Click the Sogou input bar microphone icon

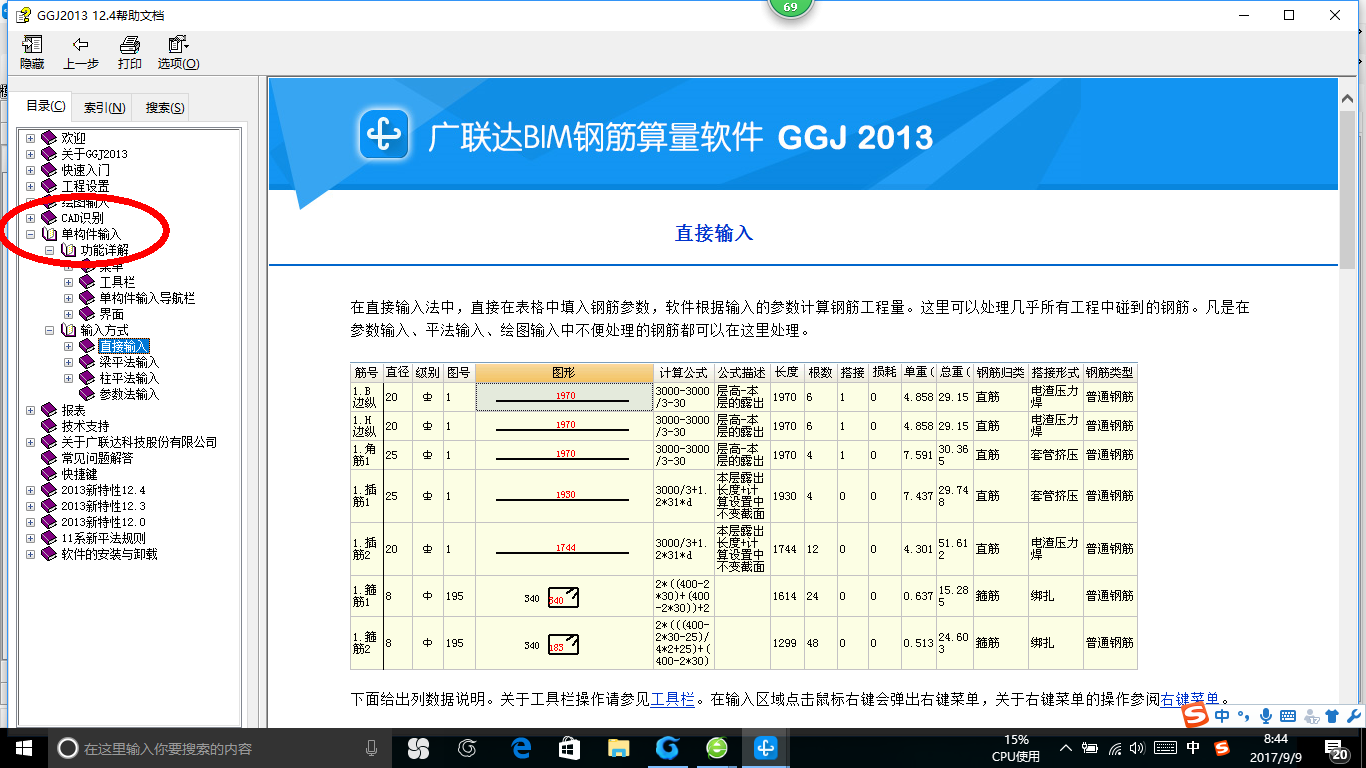pos(1266,716)
